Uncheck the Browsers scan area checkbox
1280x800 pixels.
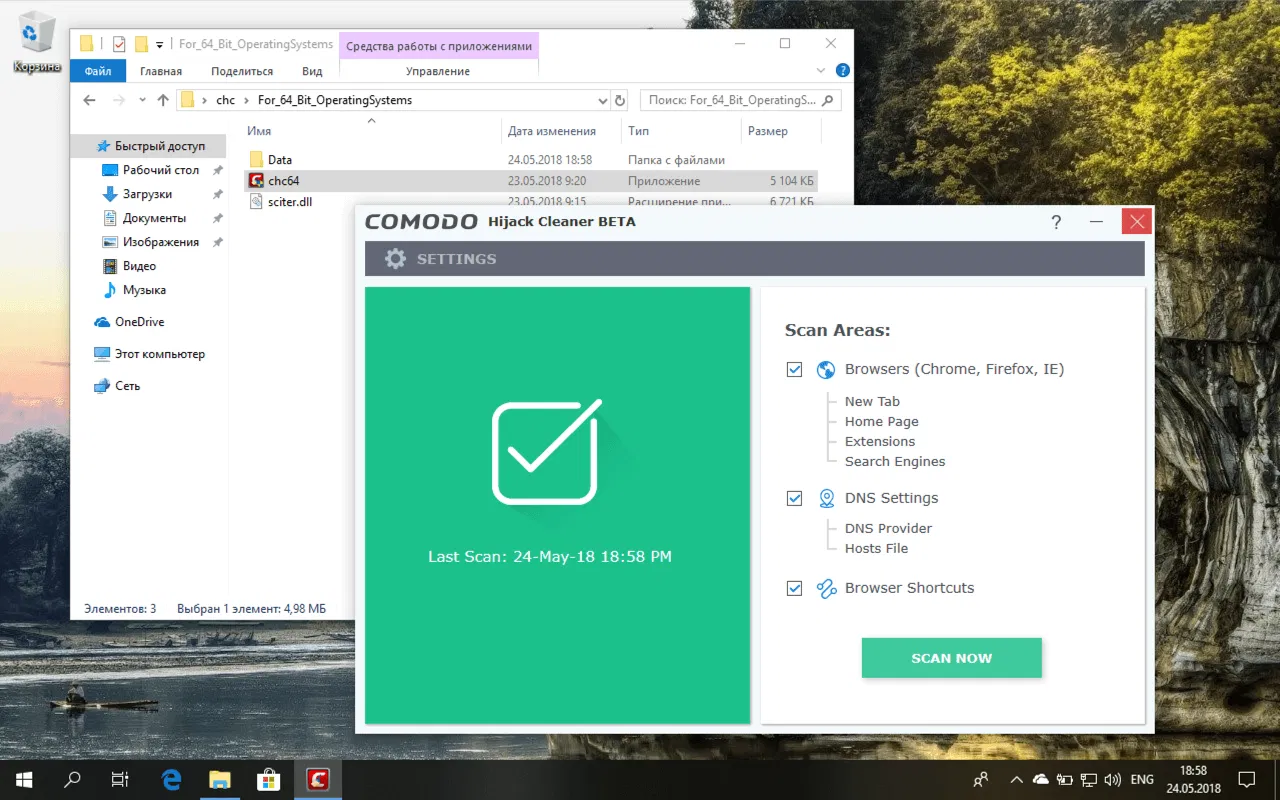tap(794, 370)
